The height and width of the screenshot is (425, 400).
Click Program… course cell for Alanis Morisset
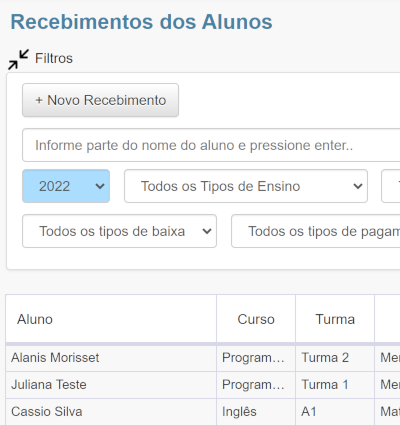[x=256, y=358]
